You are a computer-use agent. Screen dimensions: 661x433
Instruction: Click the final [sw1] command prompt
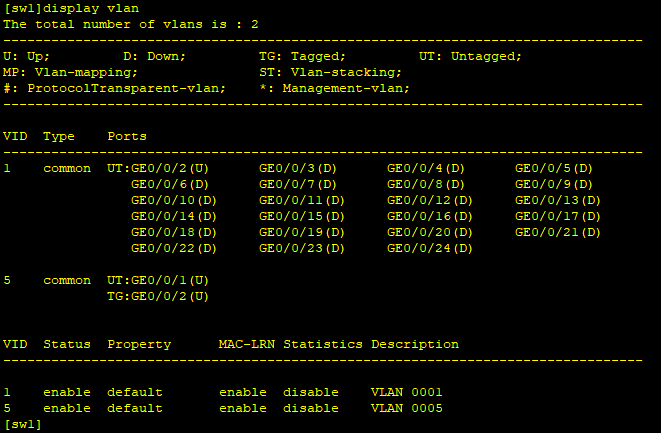pyautogui.click(x=23, y=425)
